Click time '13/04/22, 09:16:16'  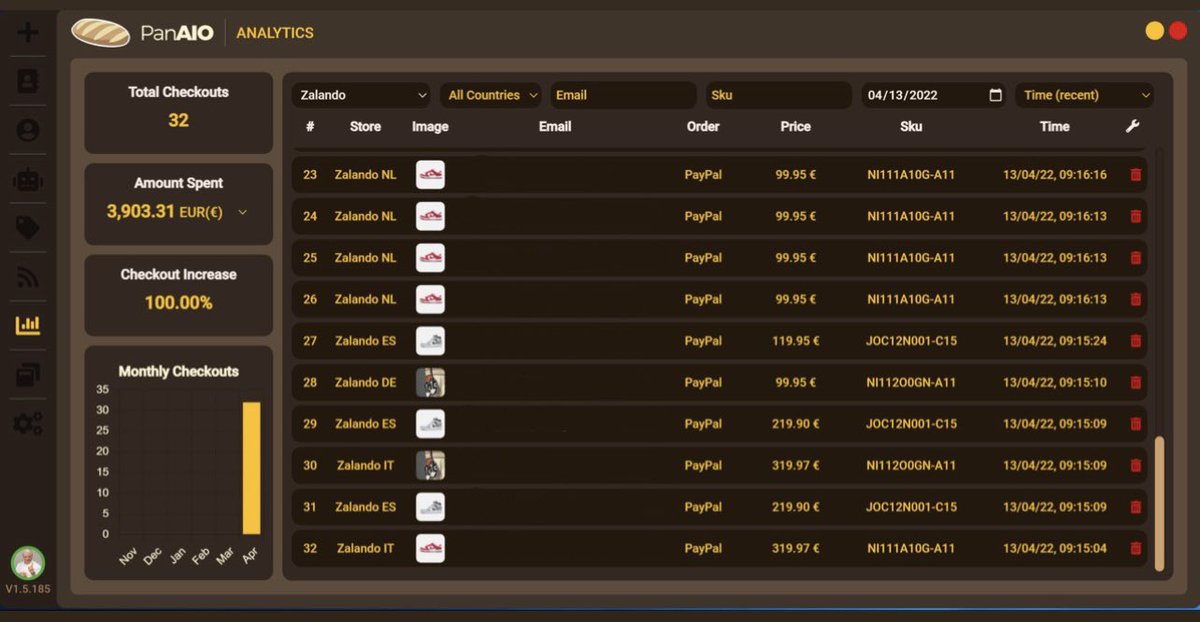coord(1054,175)
